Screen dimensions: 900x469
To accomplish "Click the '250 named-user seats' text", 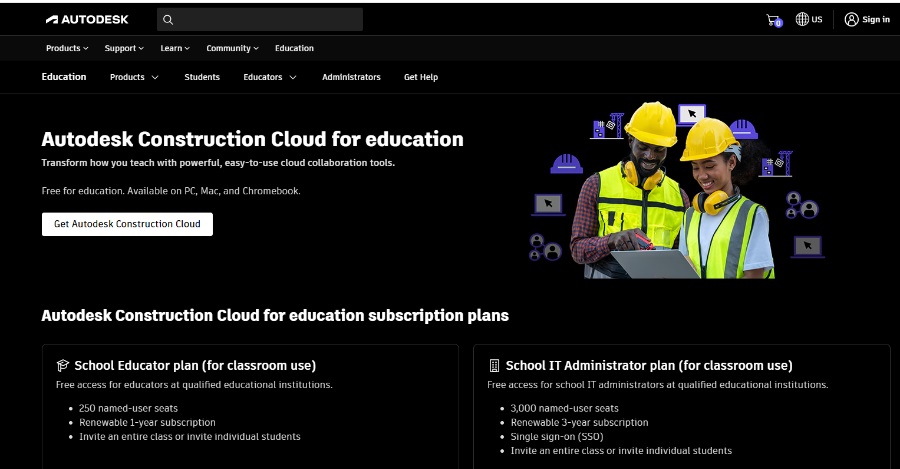I will click(x=129, y=408).
